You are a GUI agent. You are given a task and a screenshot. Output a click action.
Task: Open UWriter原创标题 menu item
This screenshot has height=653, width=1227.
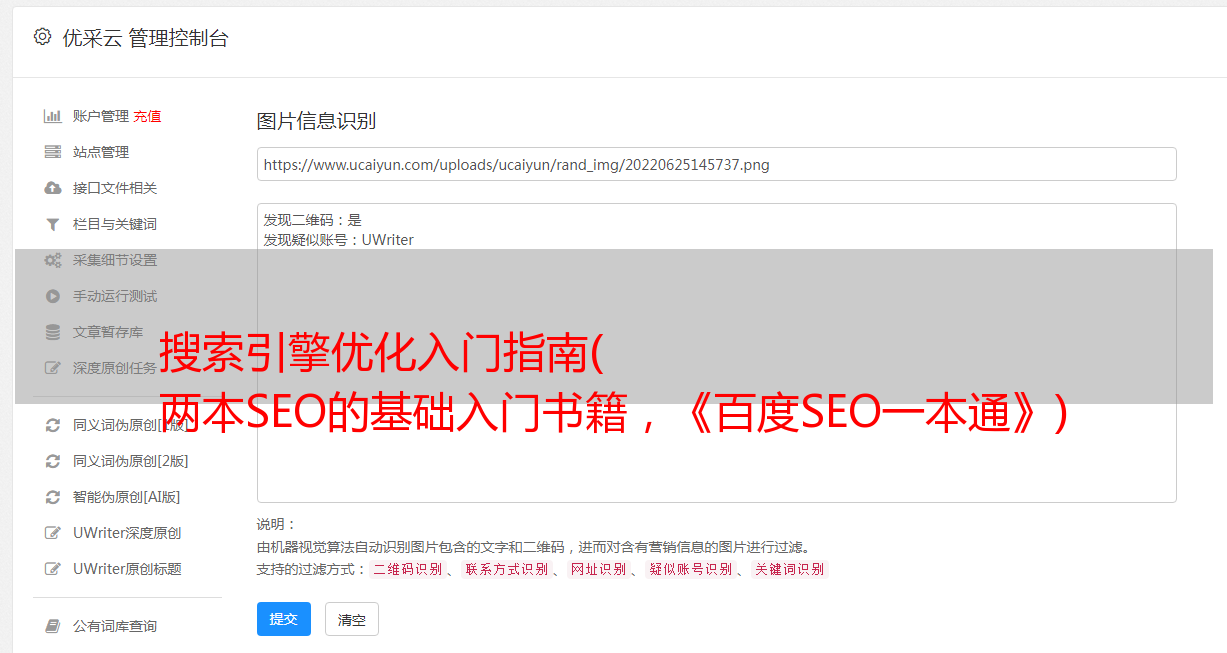click(x=127, y=569)
